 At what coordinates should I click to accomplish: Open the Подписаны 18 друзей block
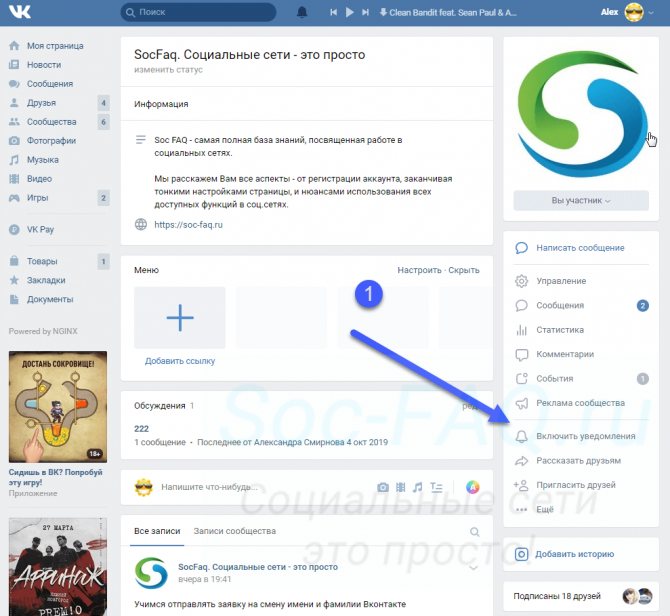tap(581, 596)
